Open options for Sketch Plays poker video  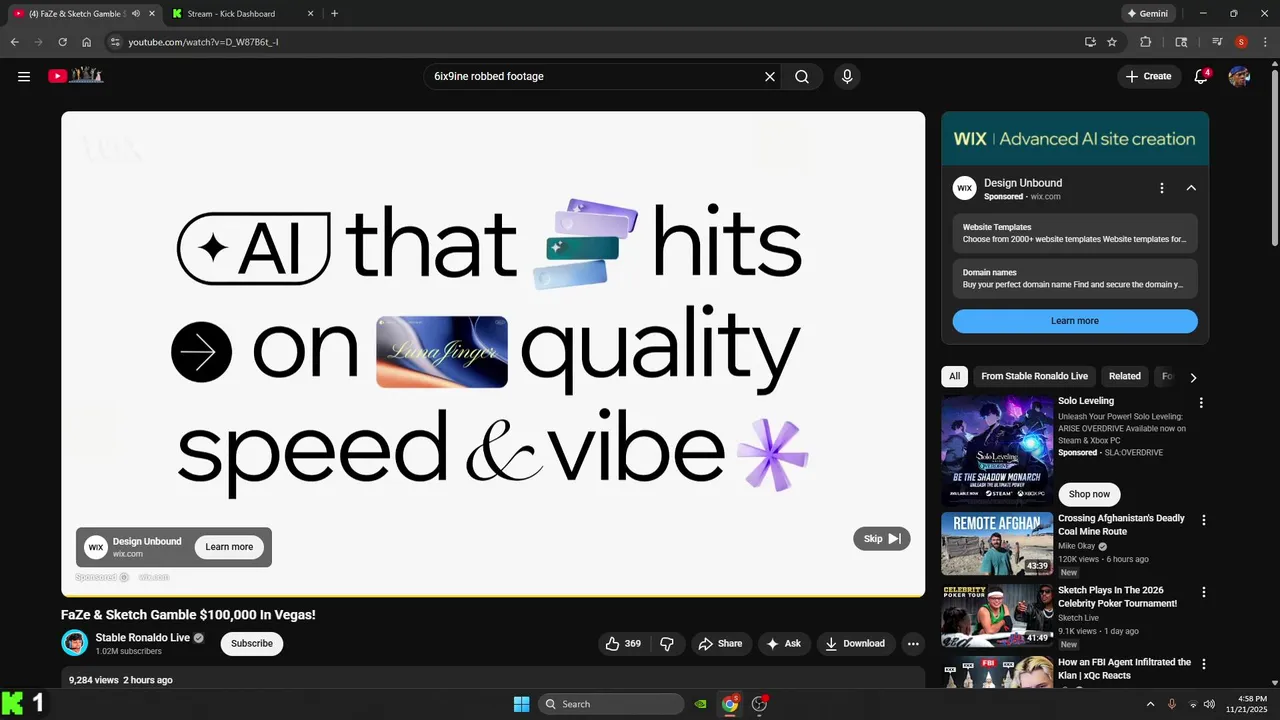tap(1204, 592)
